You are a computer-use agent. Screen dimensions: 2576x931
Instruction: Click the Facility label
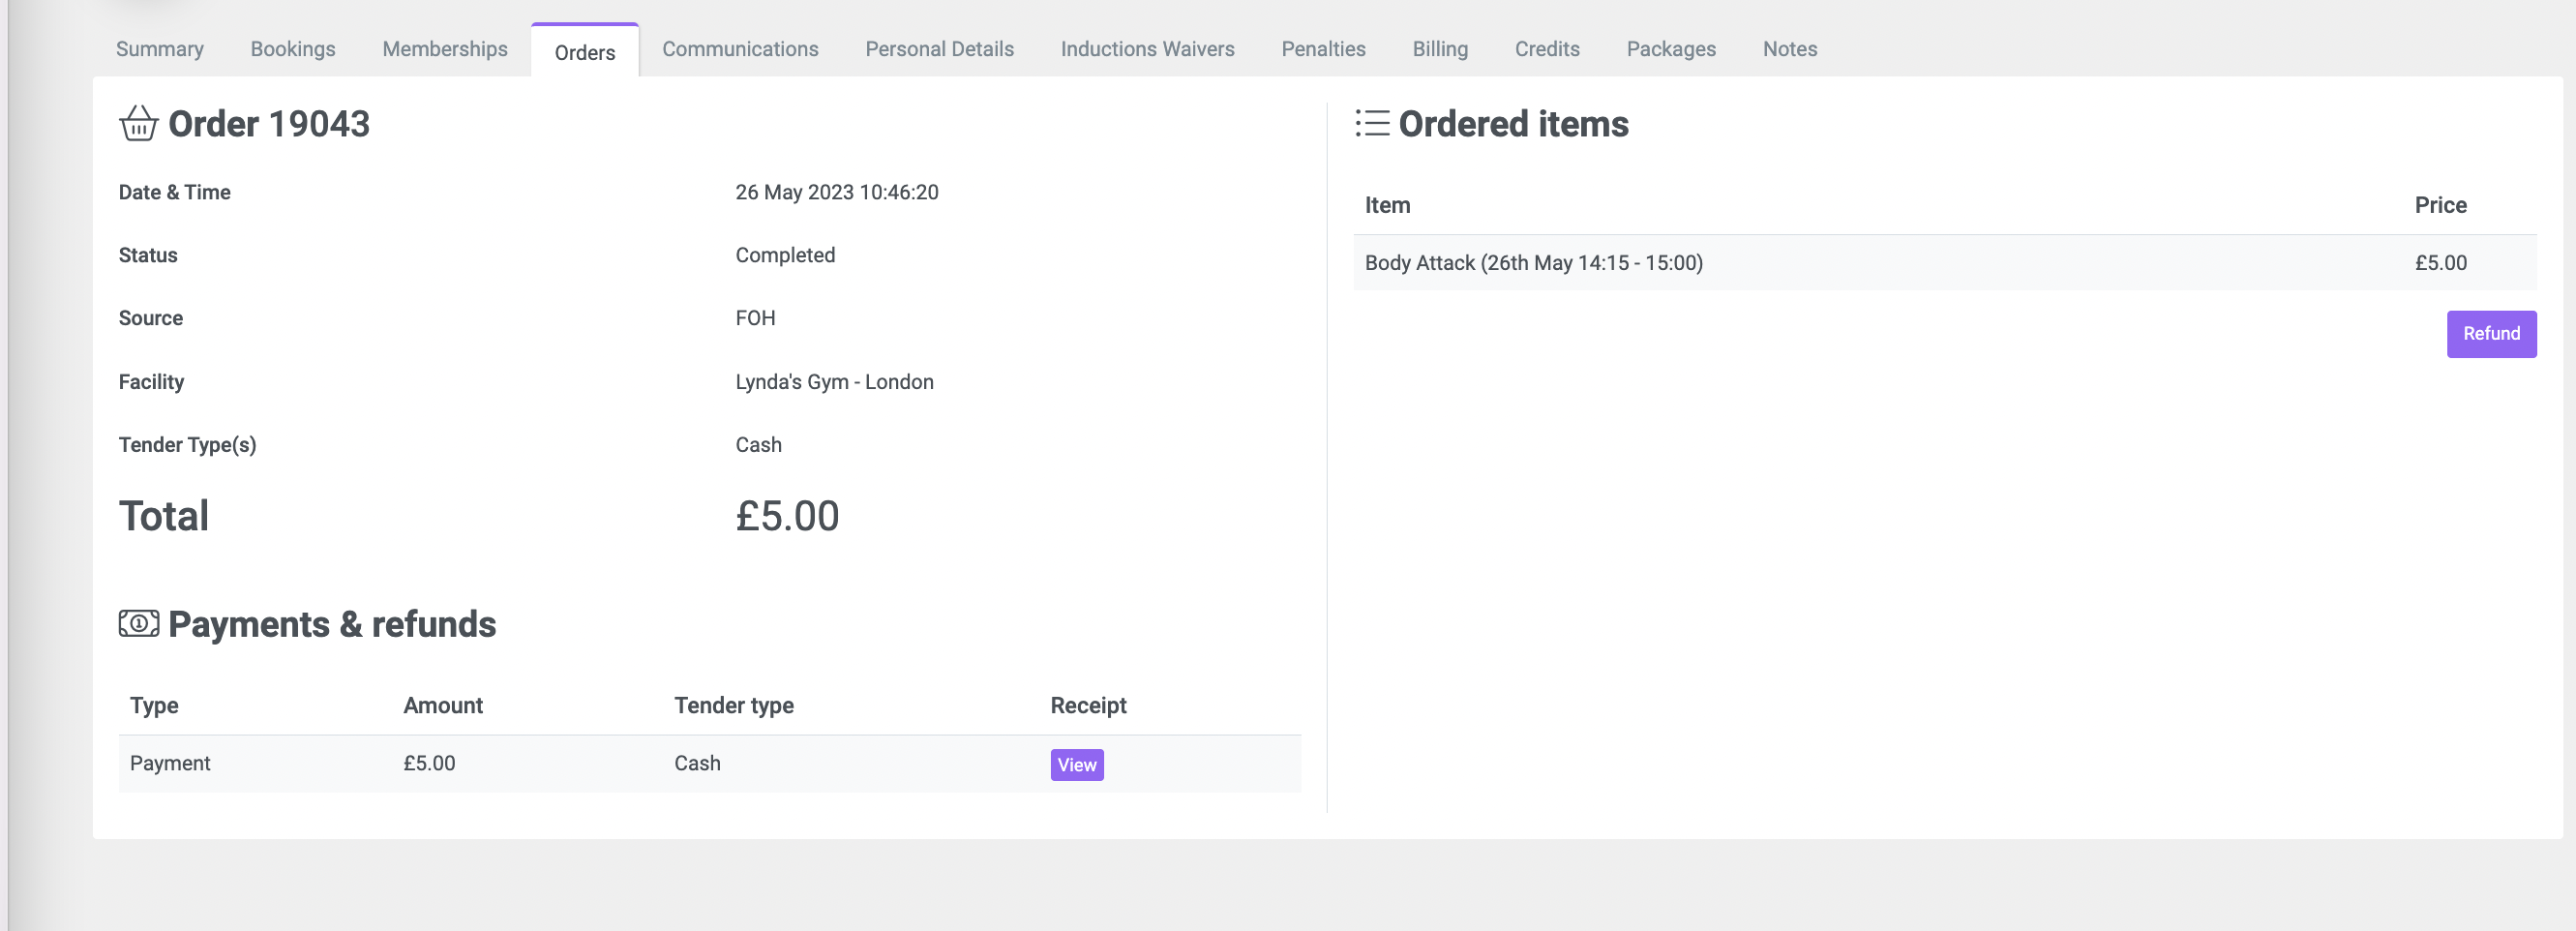click(x=151, y=382)
